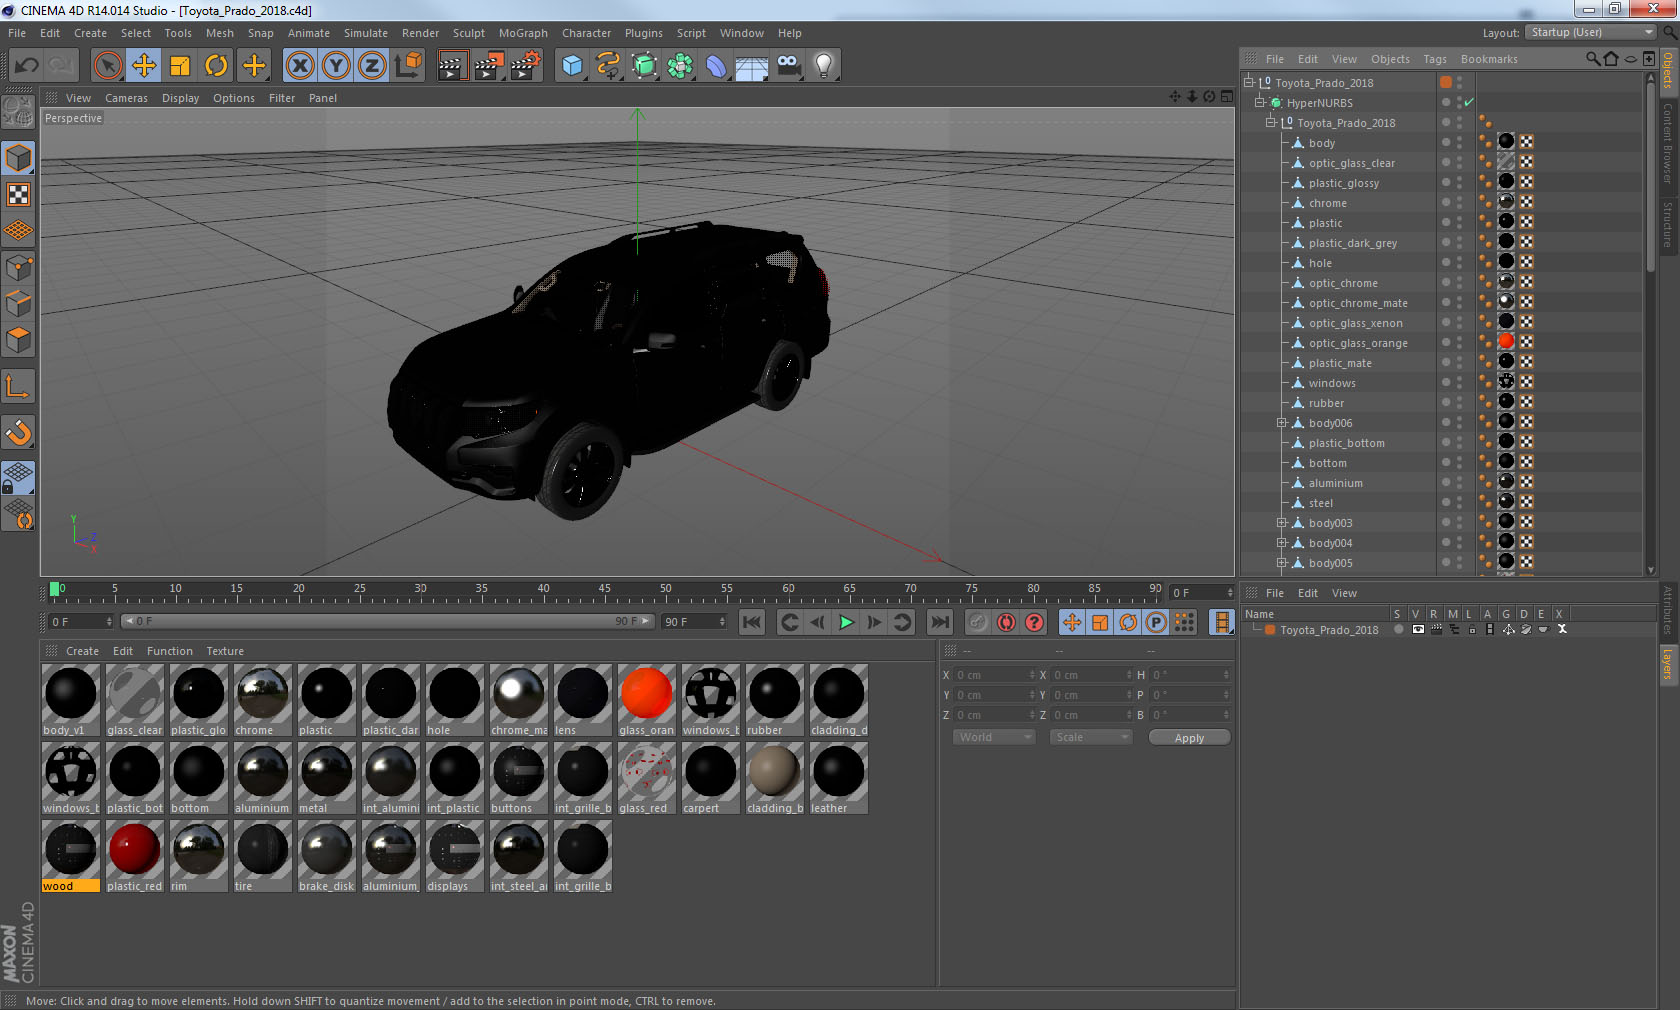
Task: Add a camera object
Action: [788, 66]
